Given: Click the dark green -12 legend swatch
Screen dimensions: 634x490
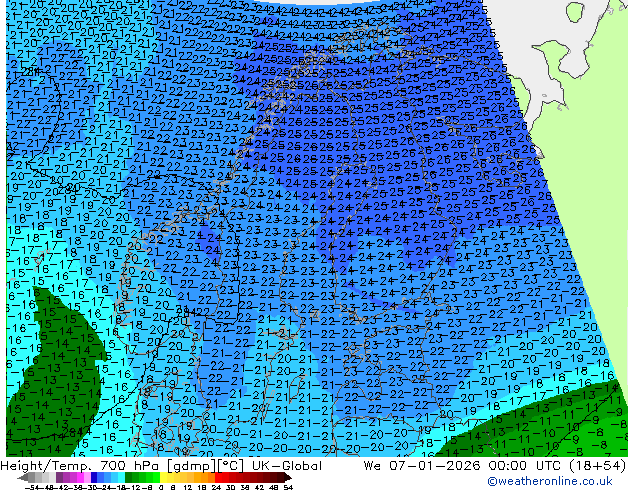Looking at the screenshot, I should click(x=129, y=477).
